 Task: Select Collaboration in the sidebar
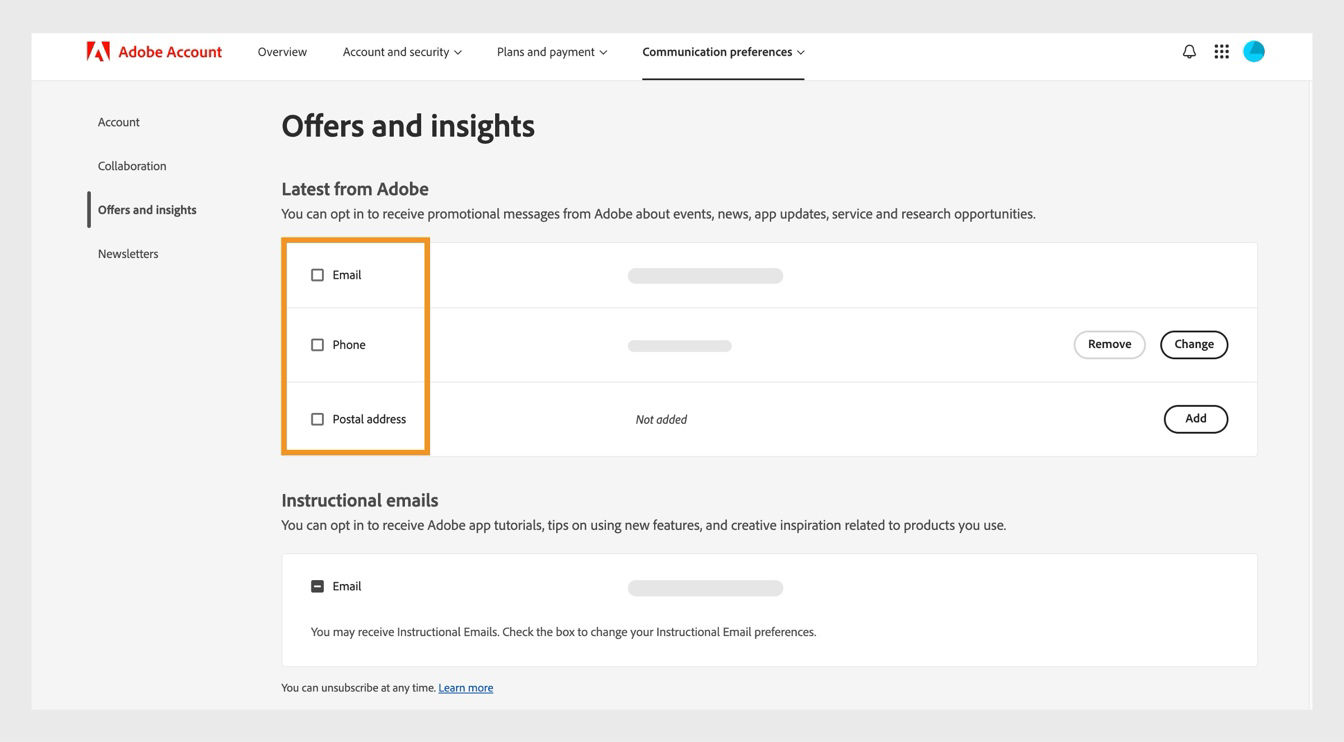coord(131,165)
